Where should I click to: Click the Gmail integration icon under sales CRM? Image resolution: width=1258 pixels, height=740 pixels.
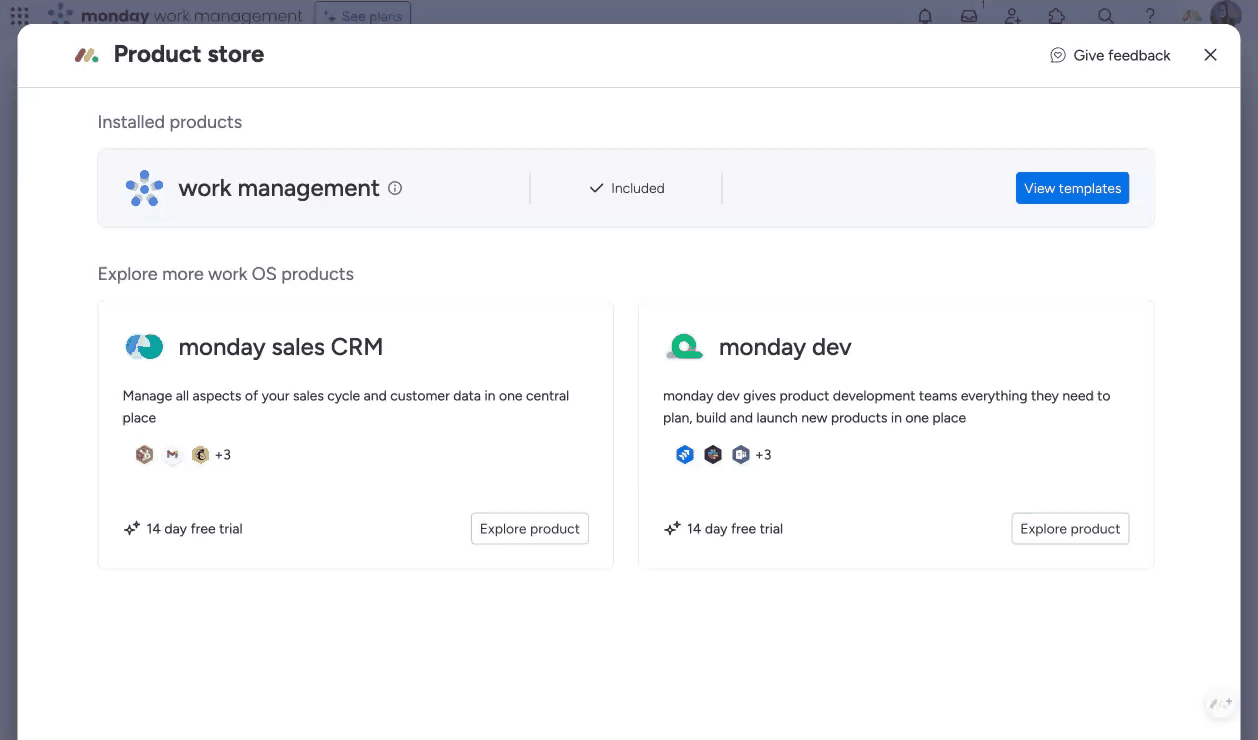coord(172,455)
